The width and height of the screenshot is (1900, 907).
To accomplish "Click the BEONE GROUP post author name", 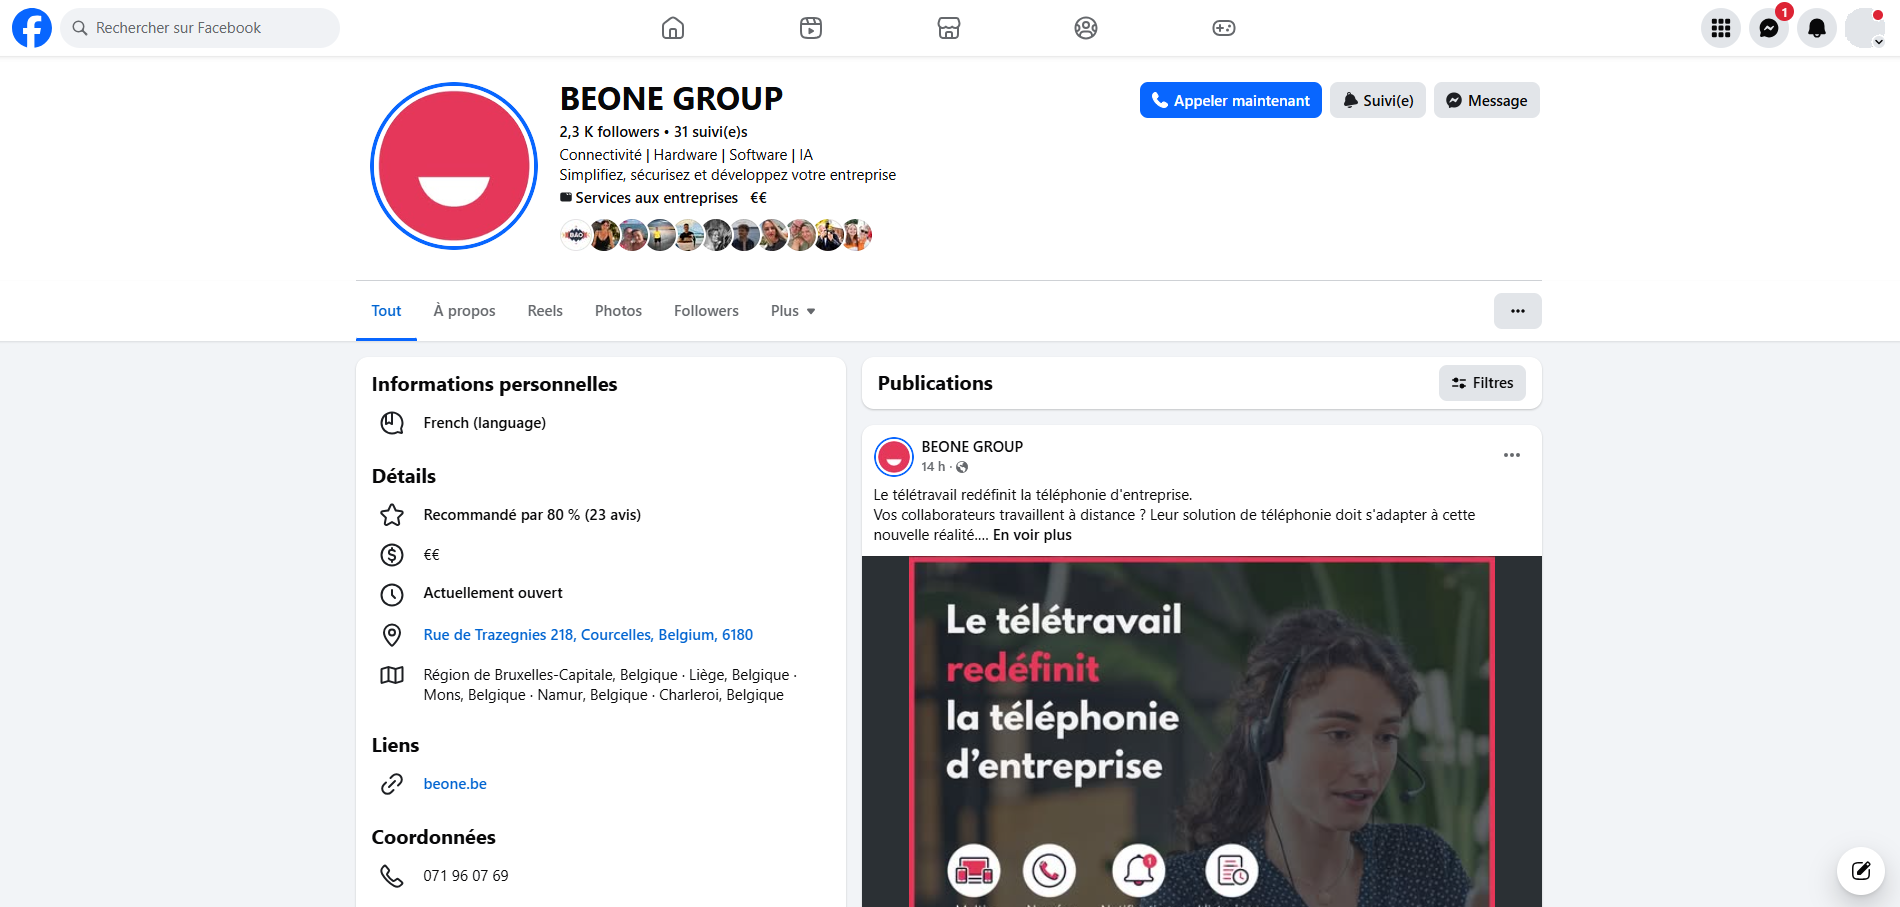I will [x=972, y=447].
